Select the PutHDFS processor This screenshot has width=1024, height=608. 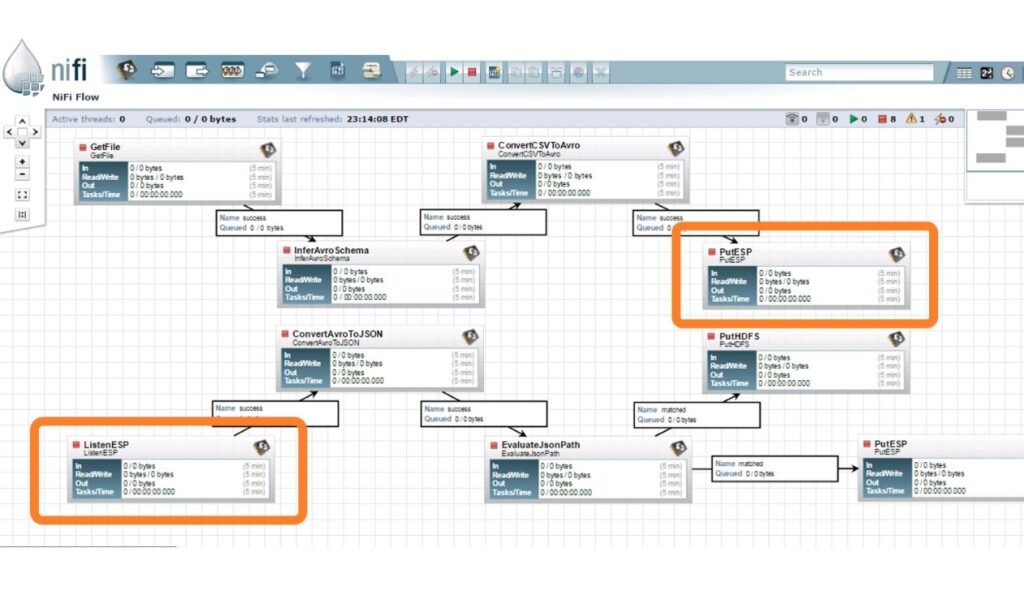[806, 361]
